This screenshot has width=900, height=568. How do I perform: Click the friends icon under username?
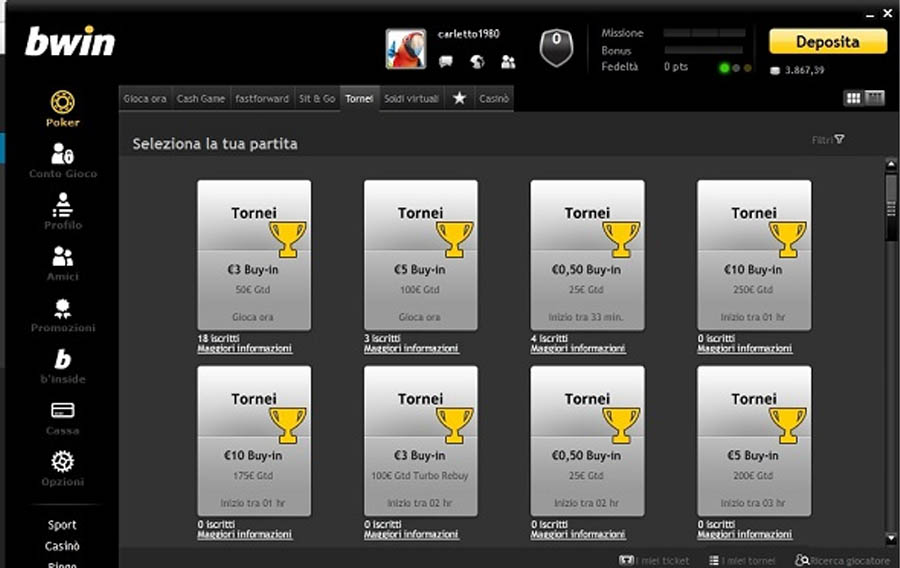coord(508,61)
